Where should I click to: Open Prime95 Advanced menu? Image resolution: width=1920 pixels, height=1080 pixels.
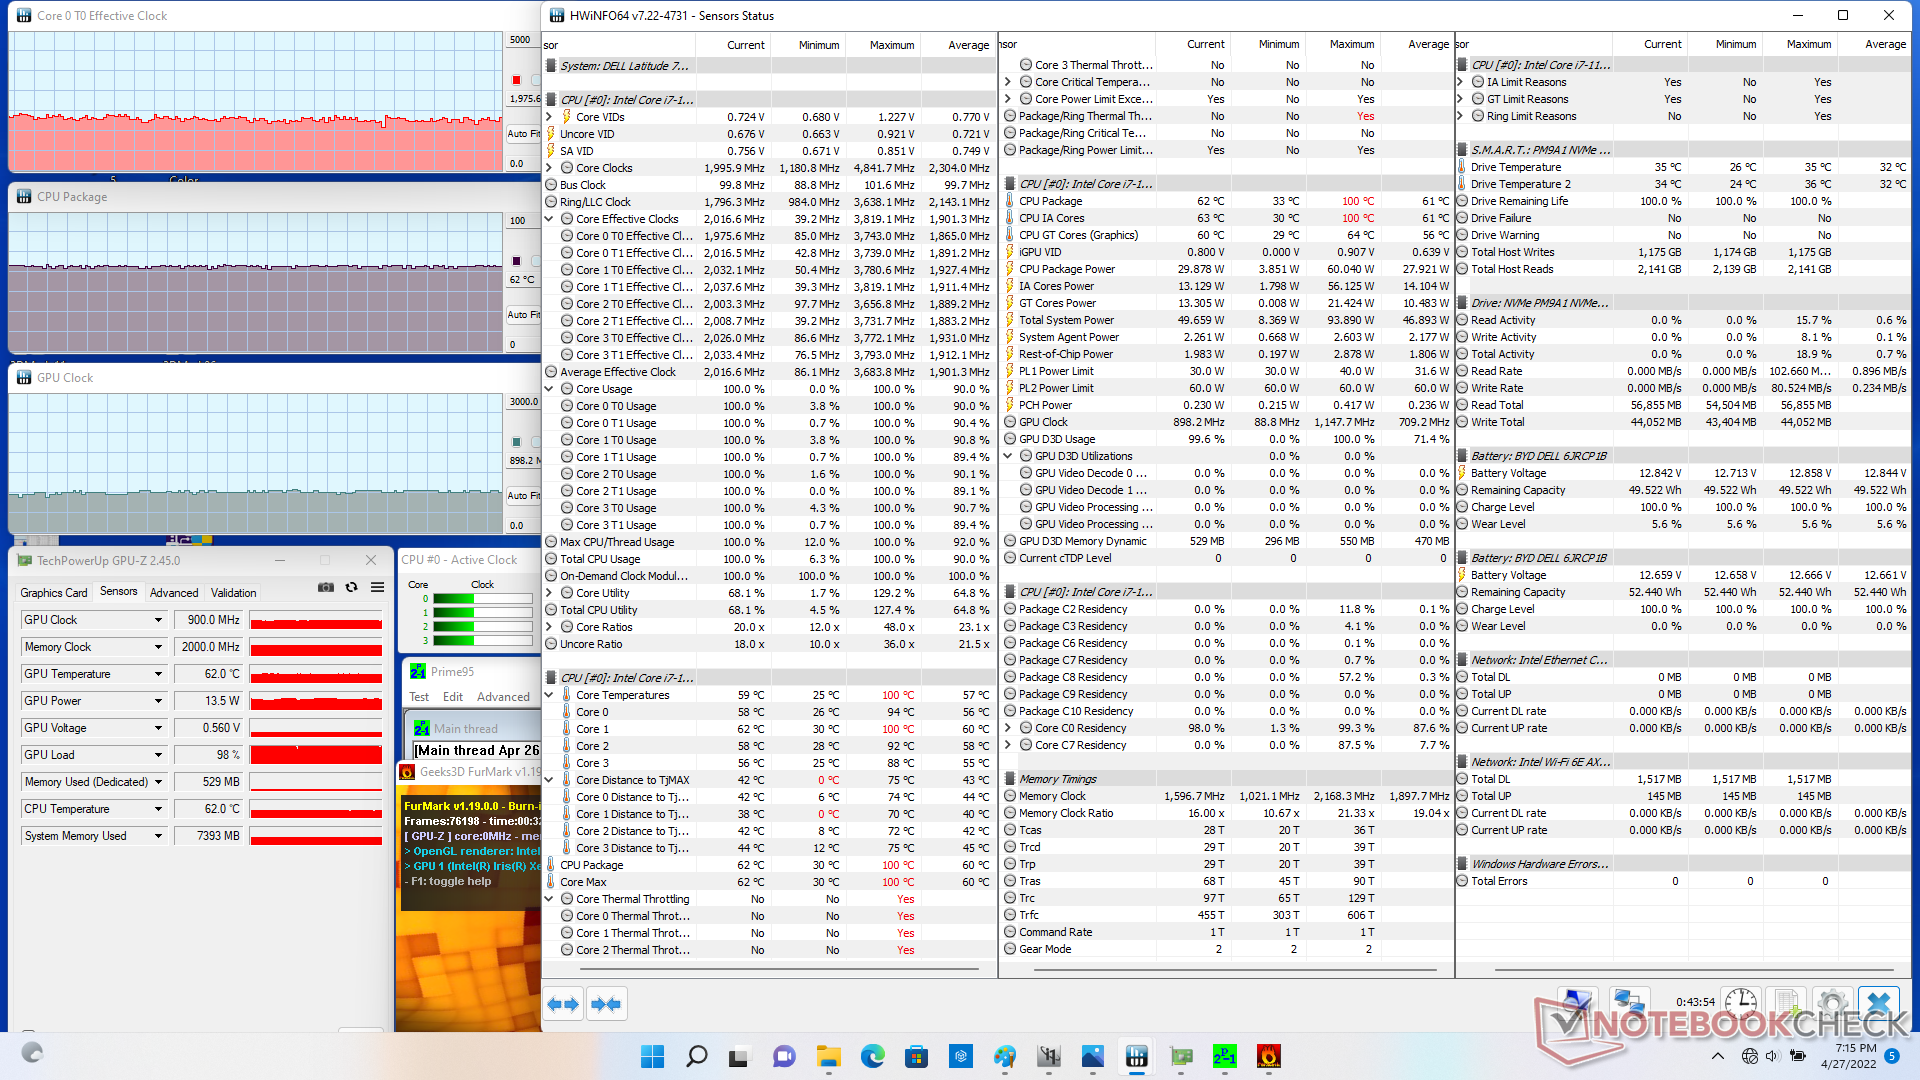click(x=503, y=697)
